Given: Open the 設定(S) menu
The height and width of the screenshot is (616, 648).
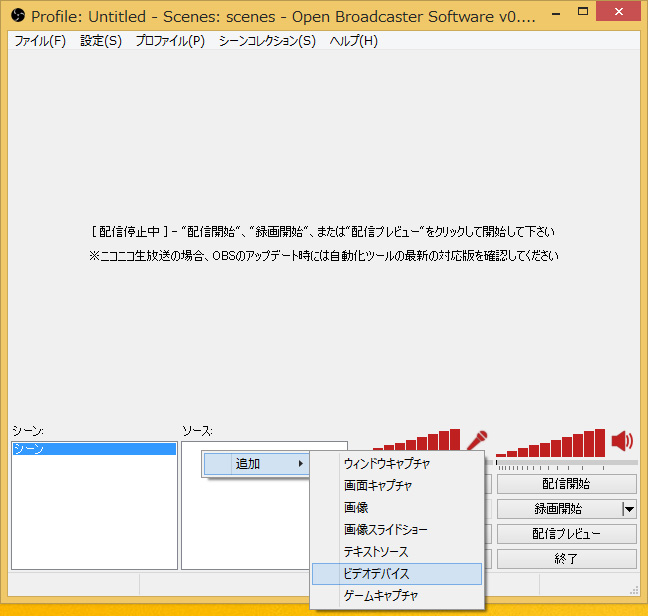Looking at the screenshot, I should [x=101, y=41].
